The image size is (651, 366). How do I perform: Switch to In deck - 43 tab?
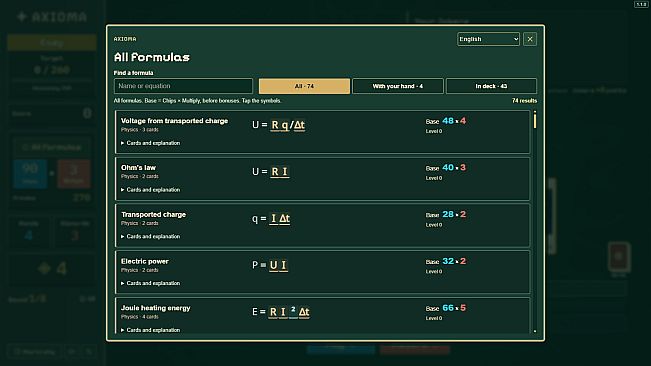point(491,86)
